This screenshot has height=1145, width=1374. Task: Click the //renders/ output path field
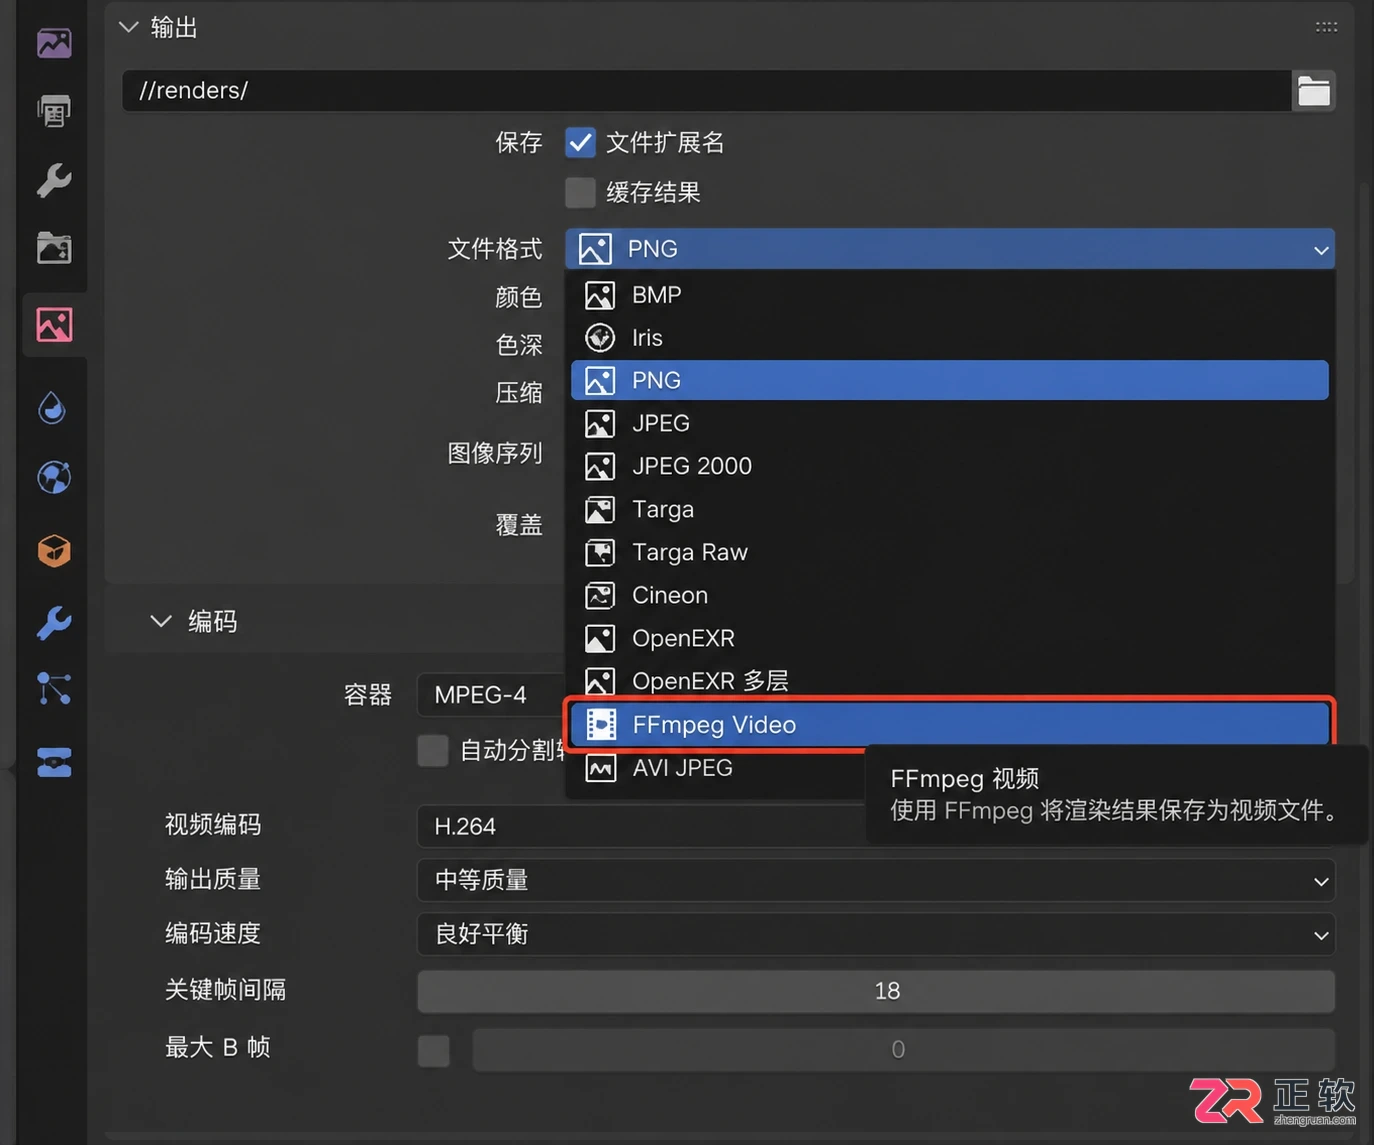pyautogui.click(x=707, y=91)
